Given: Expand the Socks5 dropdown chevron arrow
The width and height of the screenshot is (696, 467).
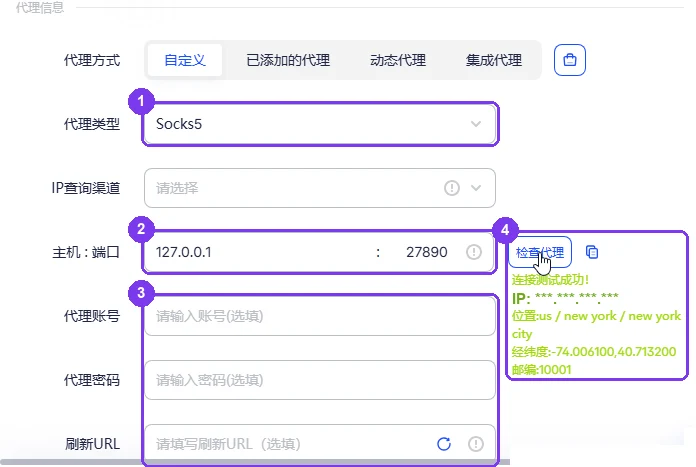Looking at the screenshot, I should pyautogui.click(x=476, y=124).
